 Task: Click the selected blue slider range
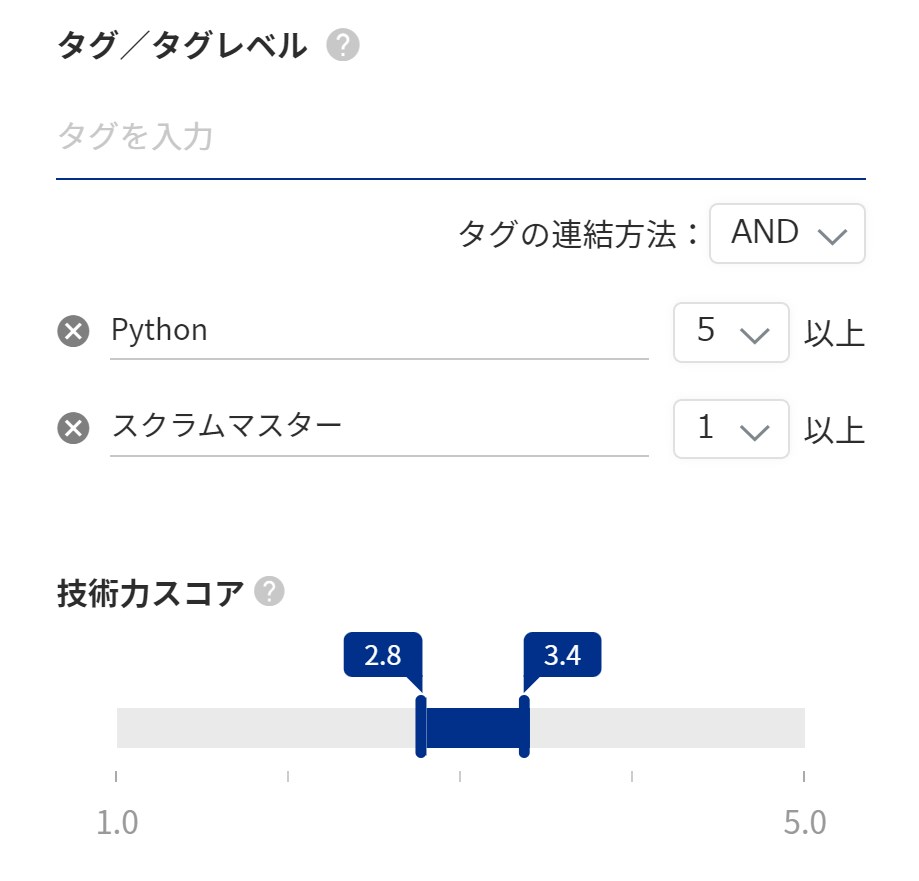[x=472, y=727]
